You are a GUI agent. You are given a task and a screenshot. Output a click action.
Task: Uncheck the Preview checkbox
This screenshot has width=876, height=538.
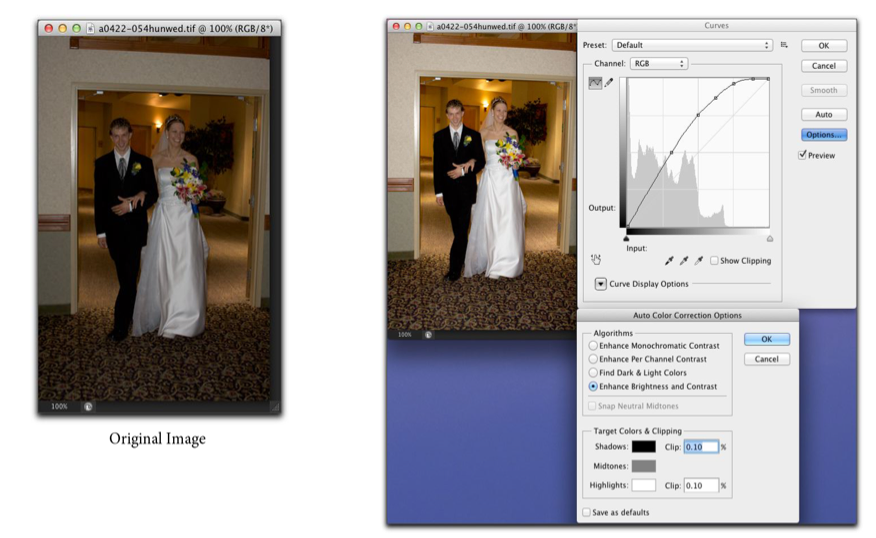point(803,155)
